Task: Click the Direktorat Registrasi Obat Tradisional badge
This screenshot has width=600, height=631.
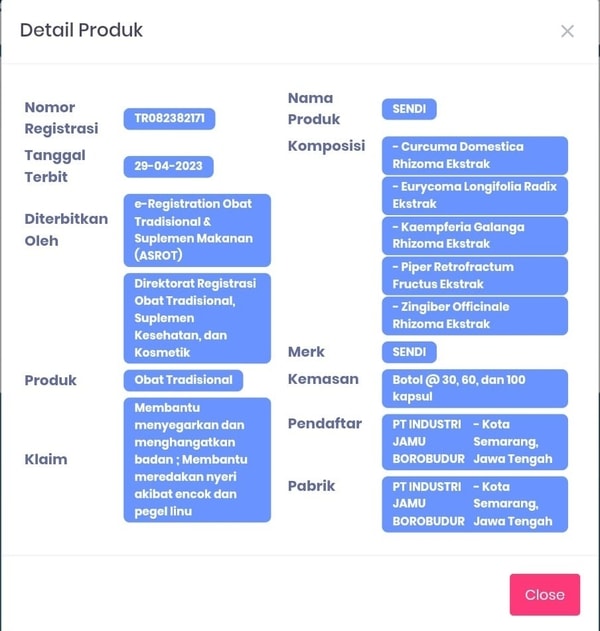Action: click(197, 318)
